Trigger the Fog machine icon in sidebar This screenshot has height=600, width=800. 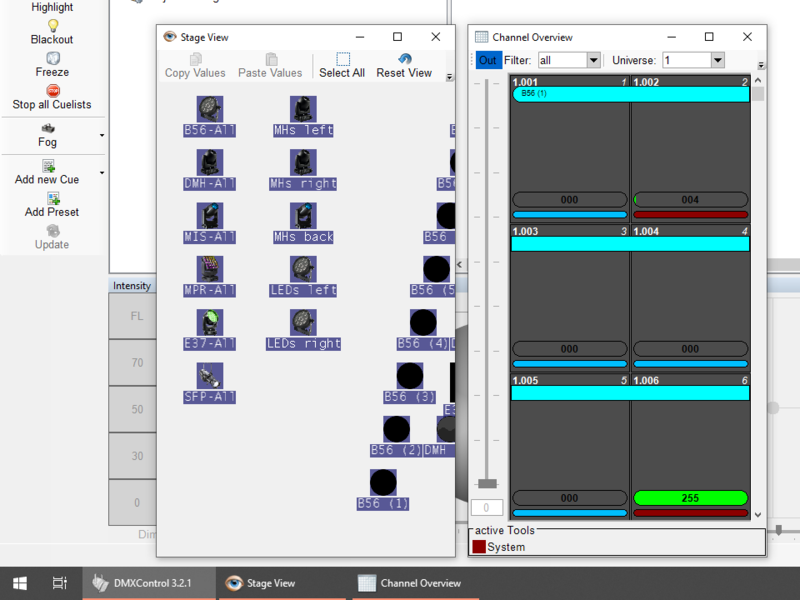(46, 128)
